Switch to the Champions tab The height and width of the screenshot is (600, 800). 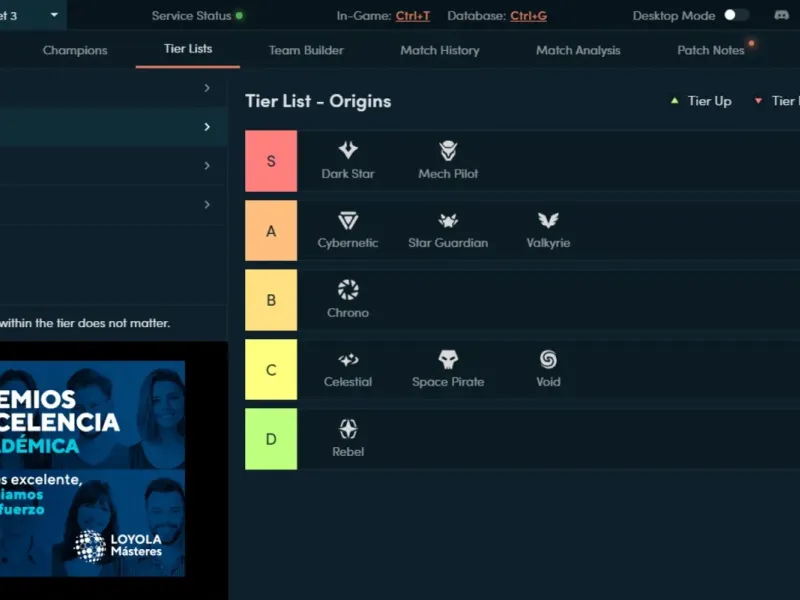point(75,51)
